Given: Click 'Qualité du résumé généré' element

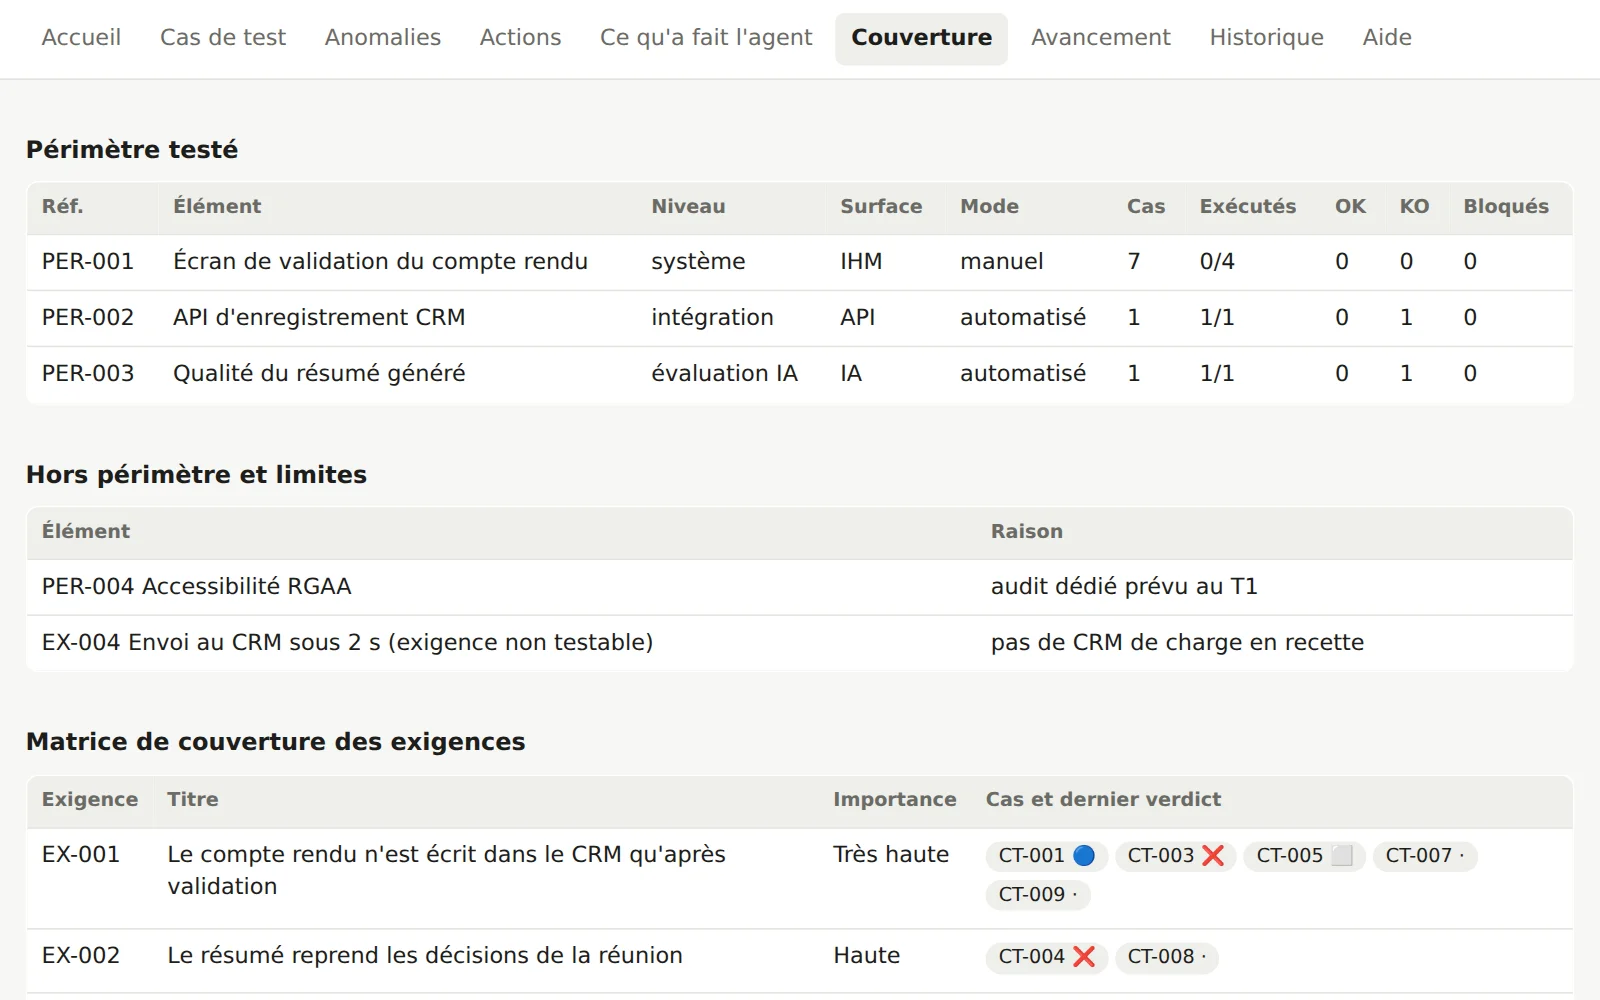Looking at the screenshot, I should click(x=319, y=374).
